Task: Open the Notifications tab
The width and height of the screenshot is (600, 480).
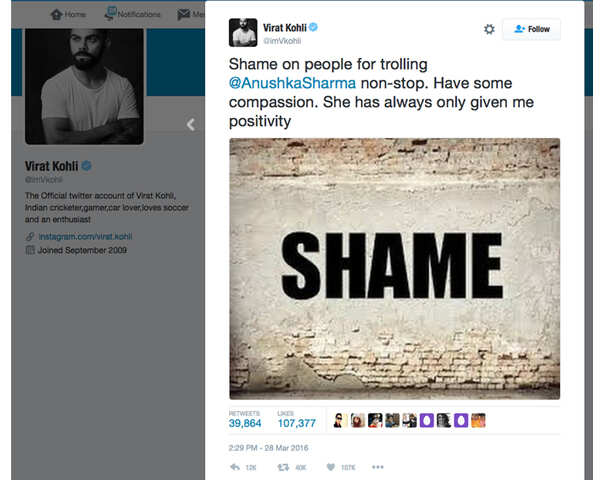Action: tap(132, 14)
